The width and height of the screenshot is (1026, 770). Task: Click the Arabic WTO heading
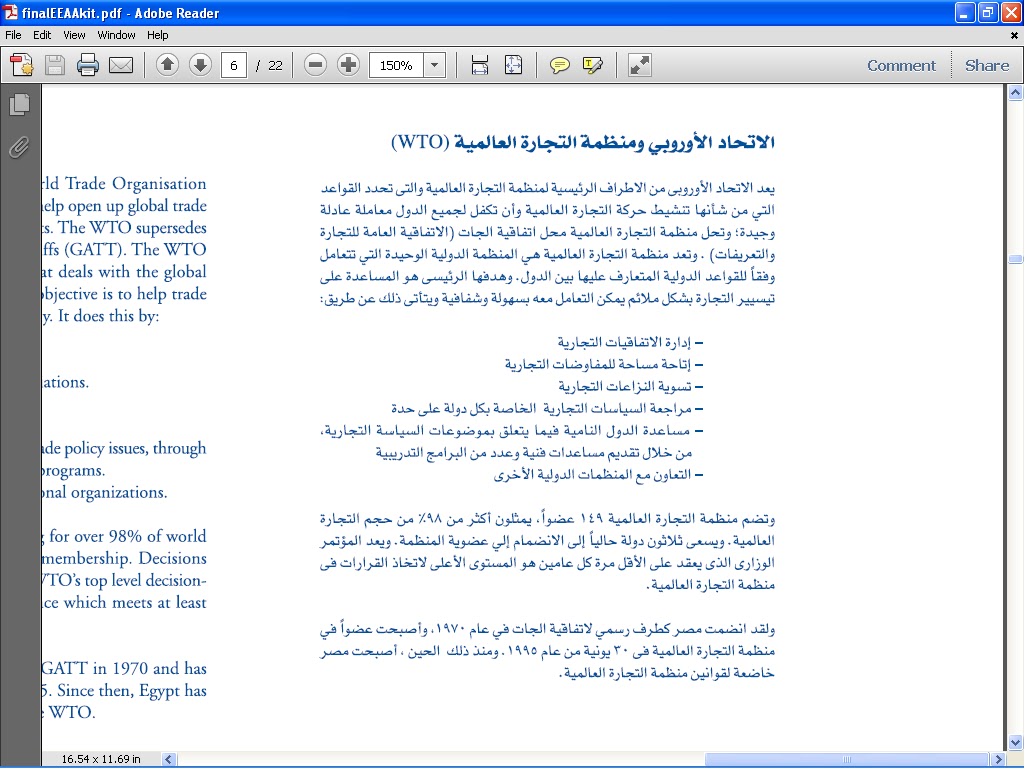[x=583, y=142]
